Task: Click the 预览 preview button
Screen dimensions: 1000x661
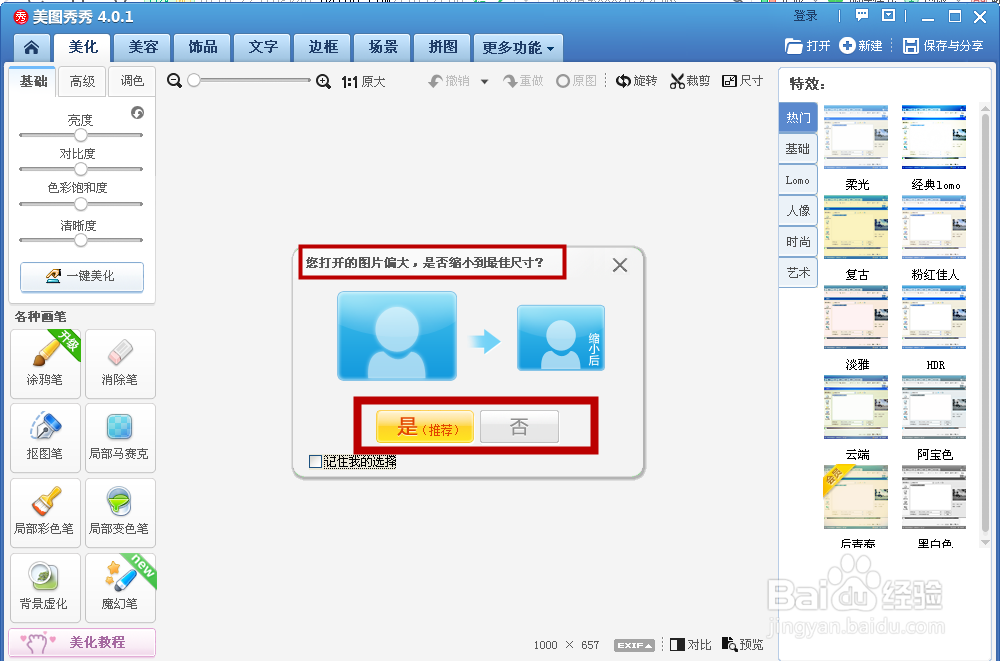Action: click(x=742, y=644)
